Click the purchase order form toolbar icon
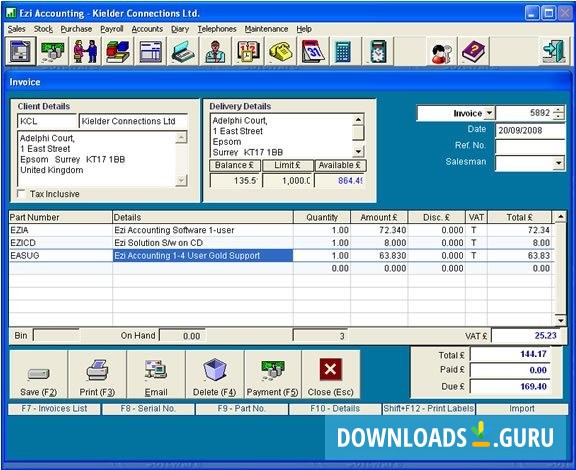Image resolution: width=576 pixels, height=470 pixels. coord(150,51)
